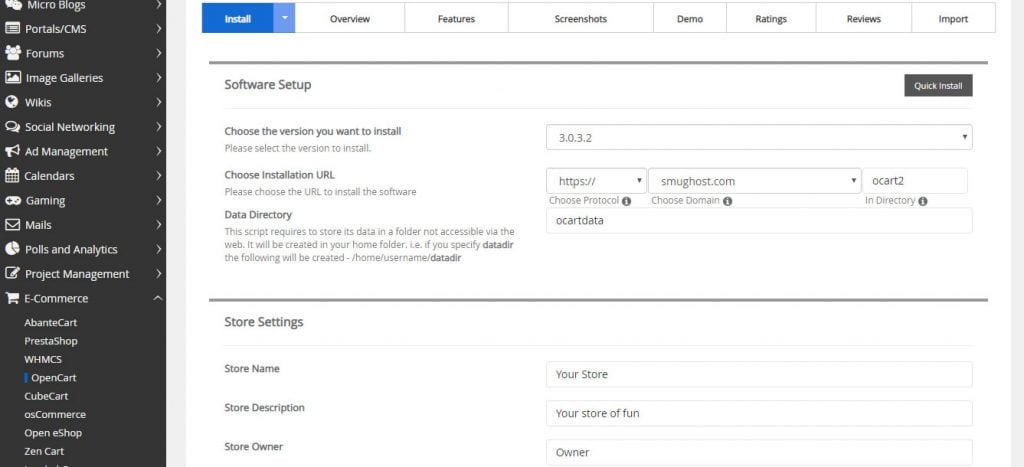The image size is (1024, 467).
Task: Click the In Directory field with ocart2
Action: tap(915, 181)
